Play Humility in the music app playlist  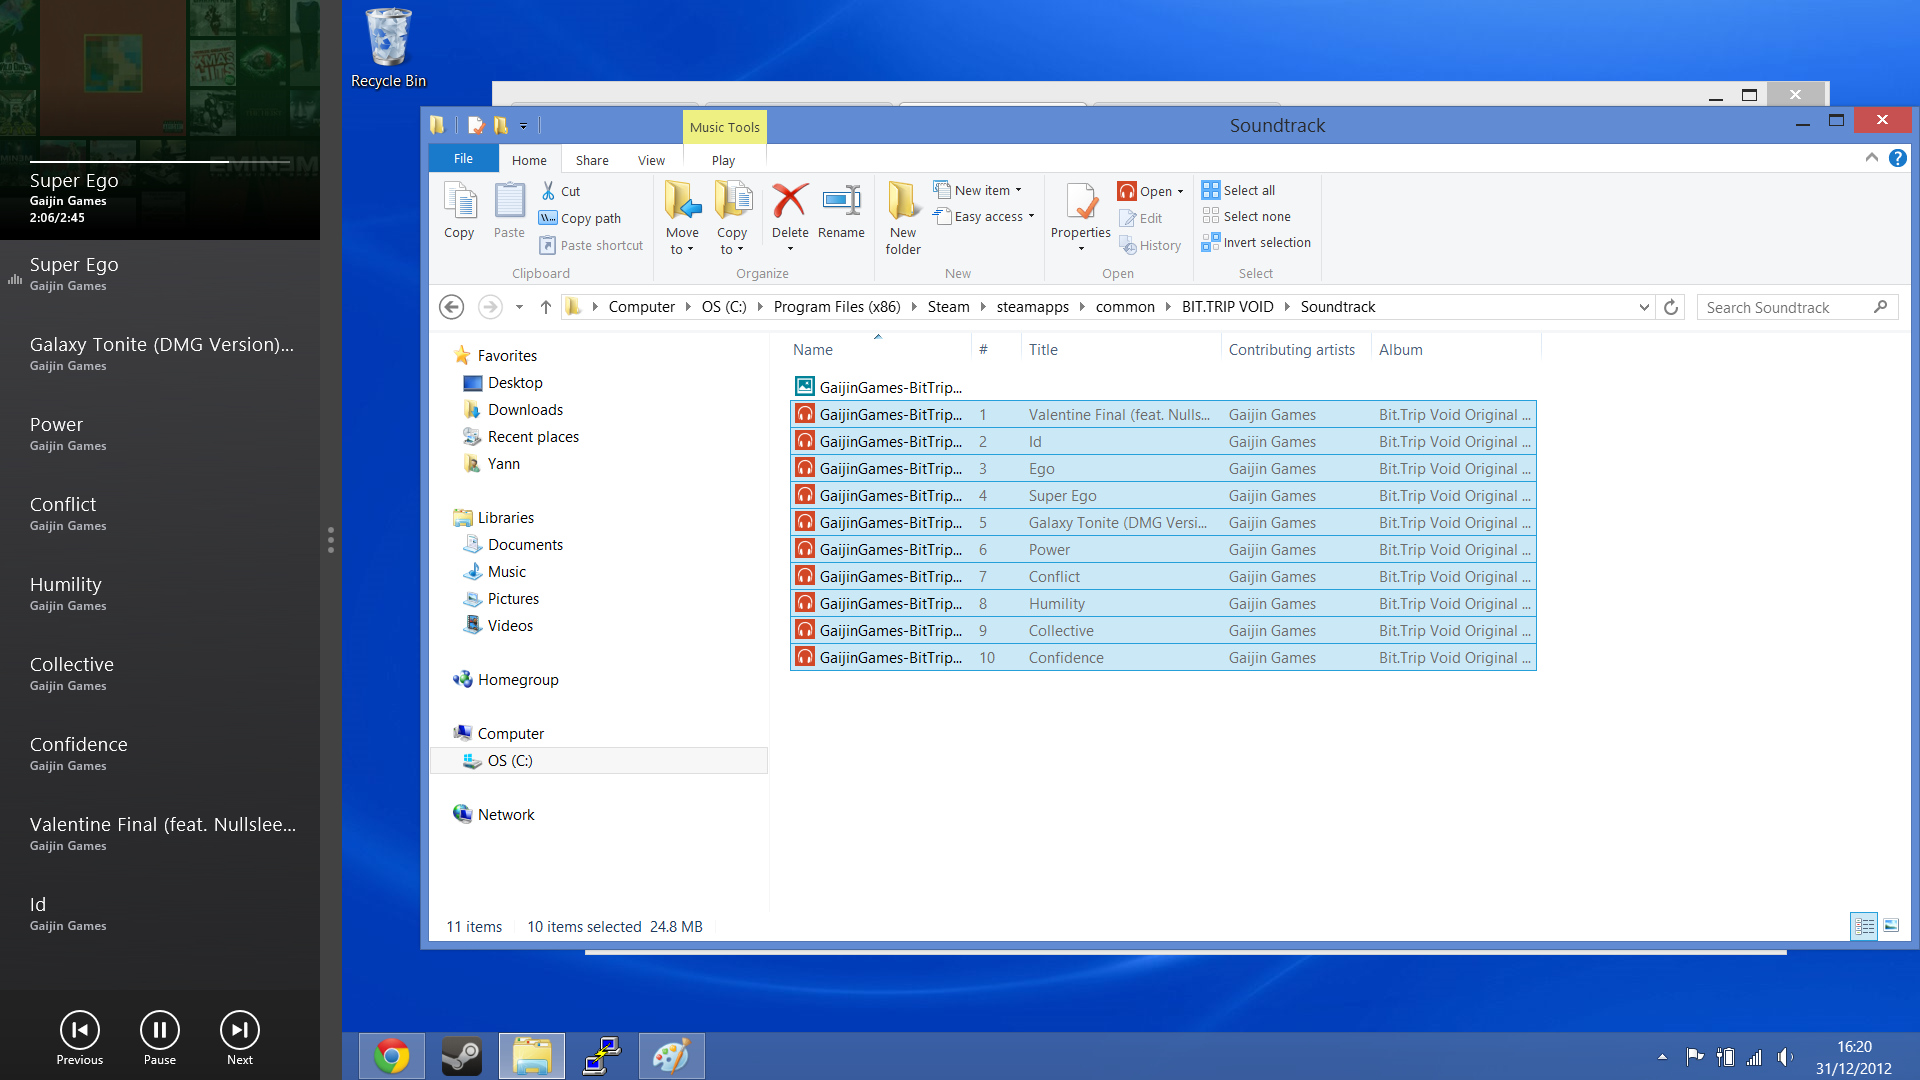[x=160, y=593]
